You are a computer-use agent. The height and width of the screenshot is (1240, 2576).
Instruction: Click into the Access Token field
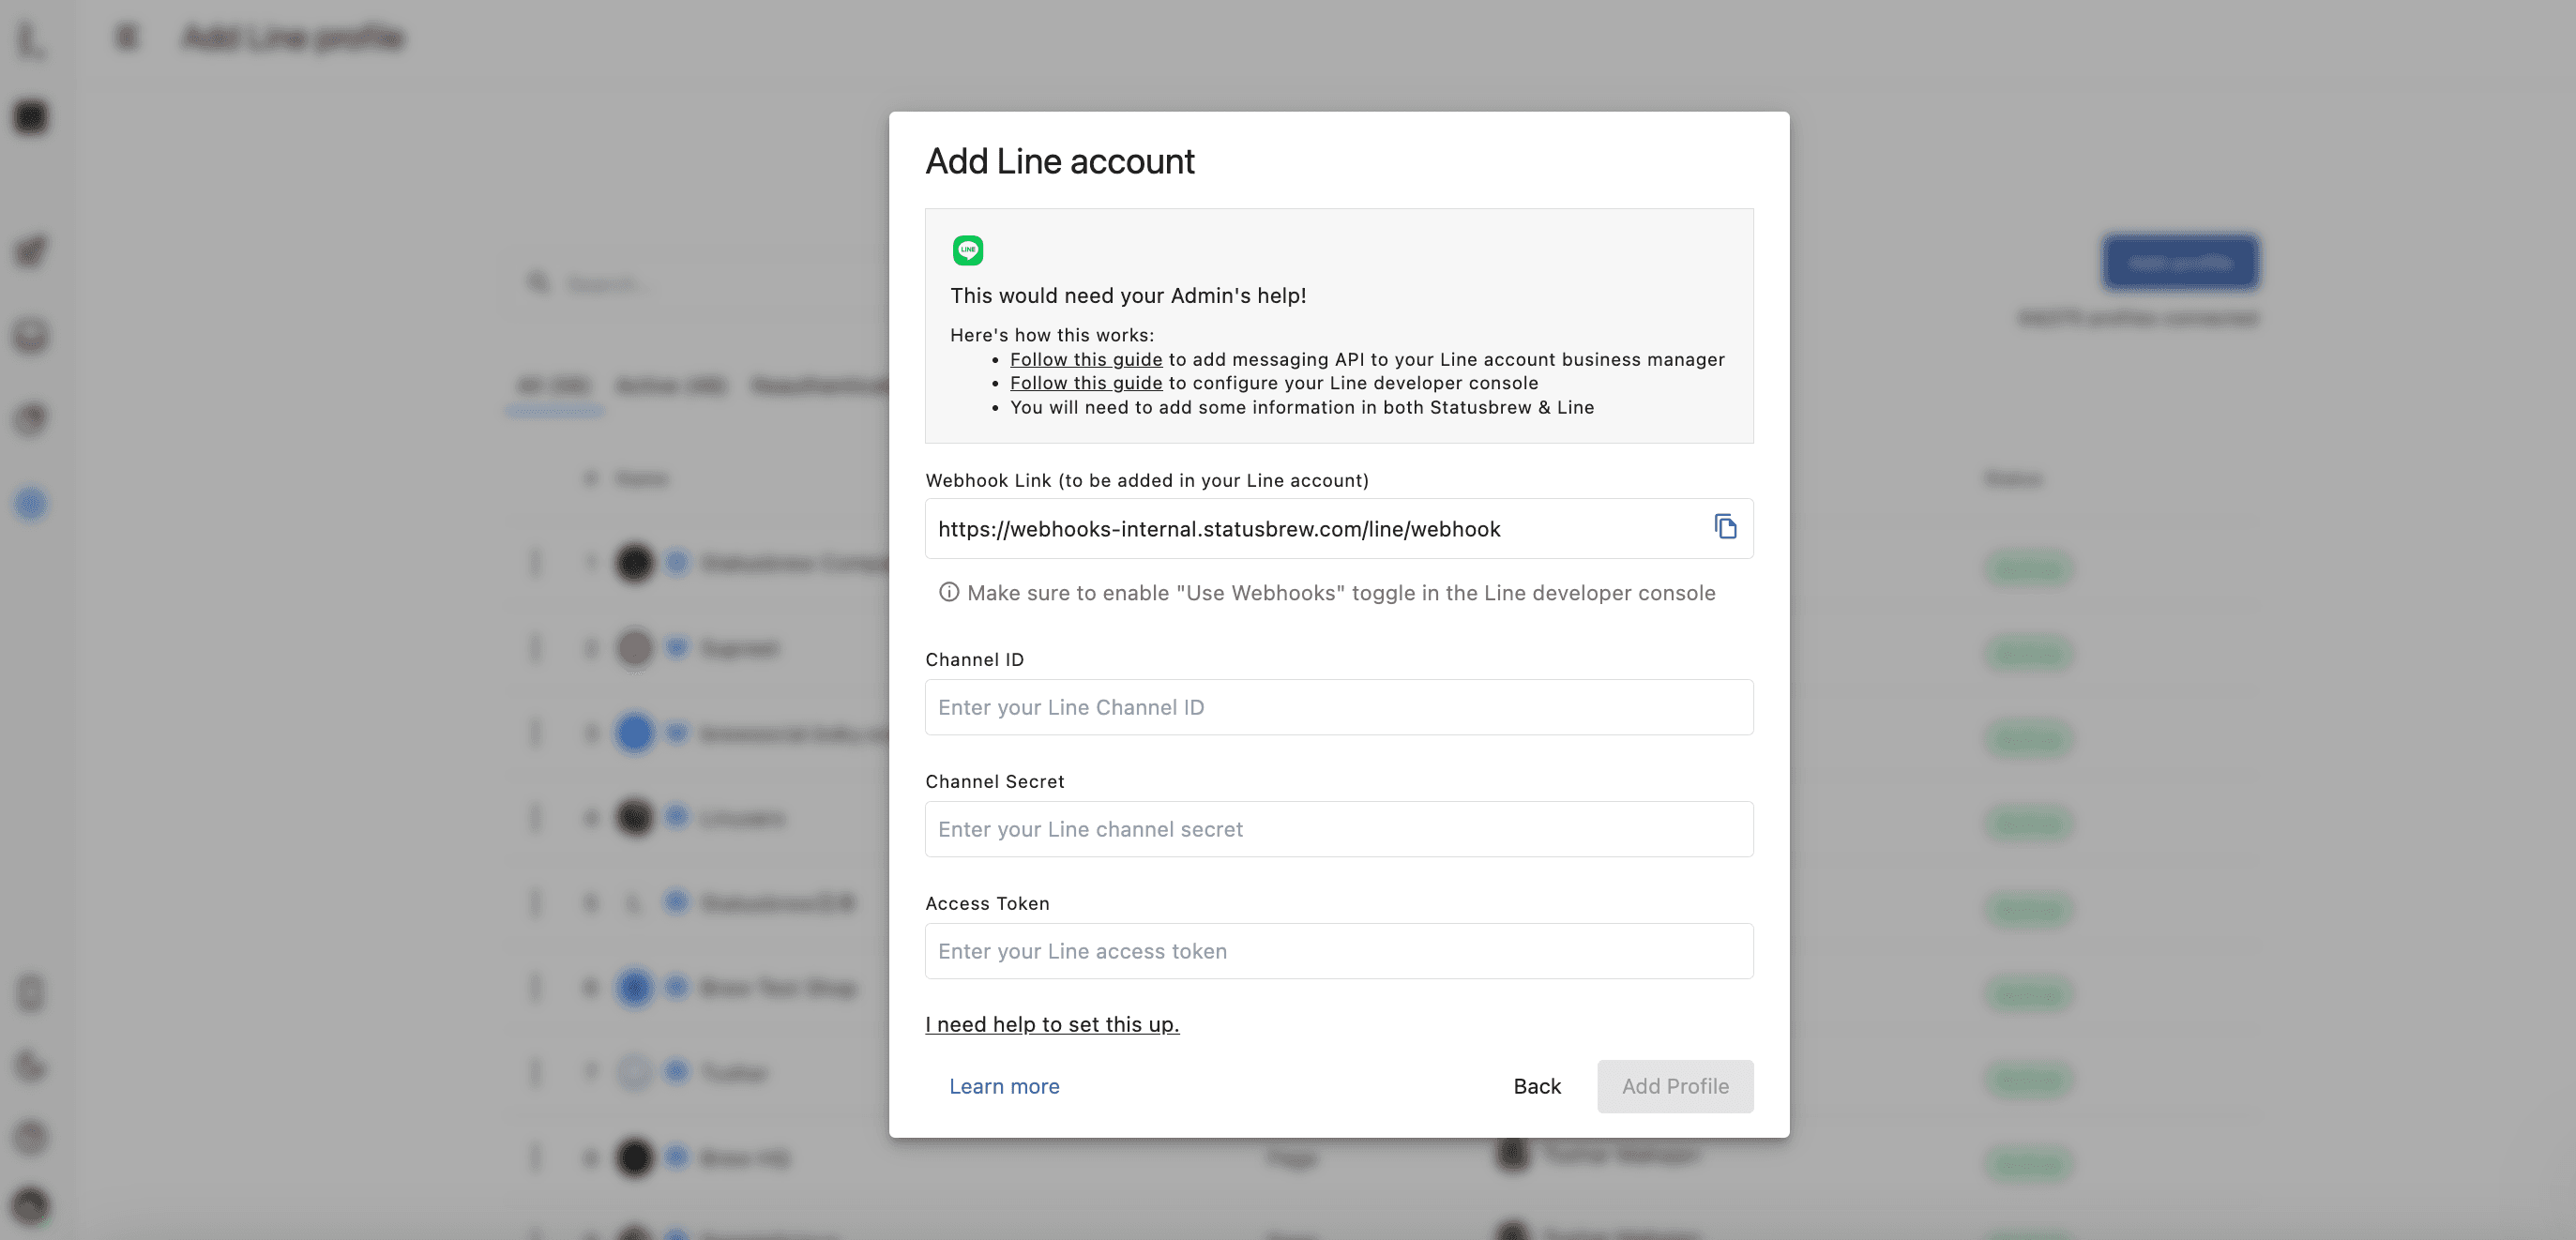(x=1338, y=951)
